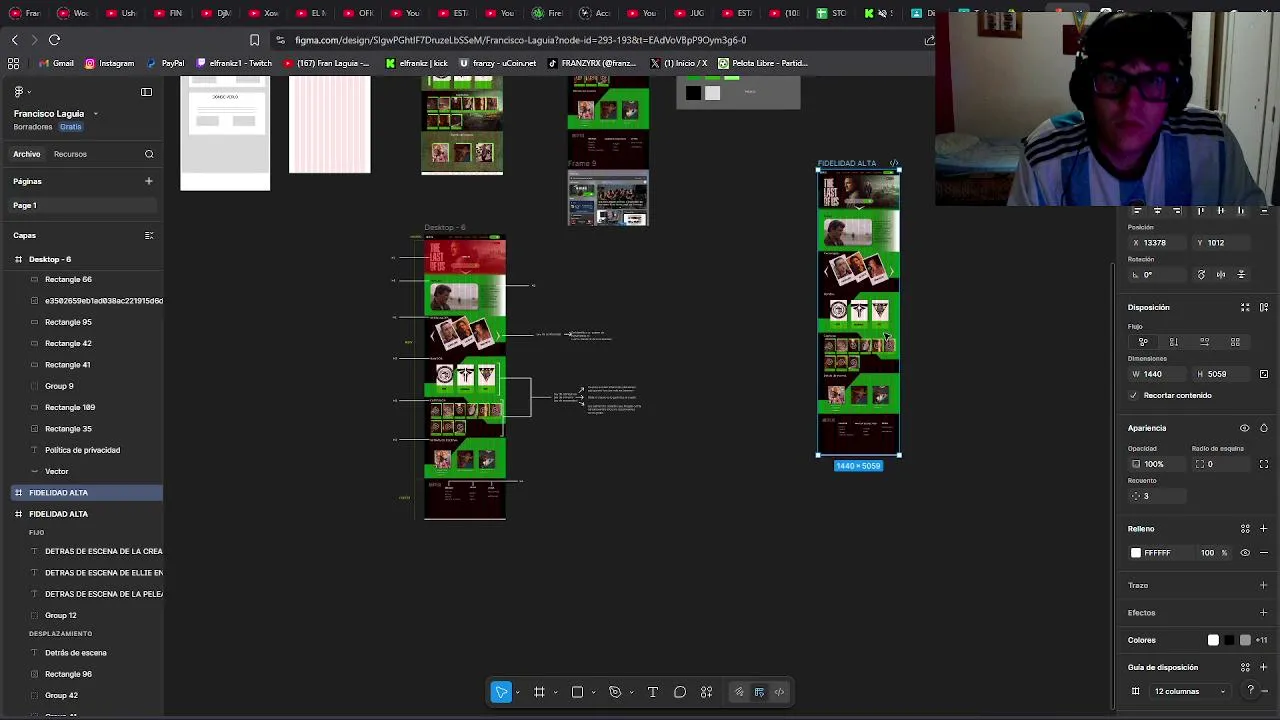Screen dimensions: 1280x720
Task: Collapse Disposición auto layout icon
Action: [1245, 307]
